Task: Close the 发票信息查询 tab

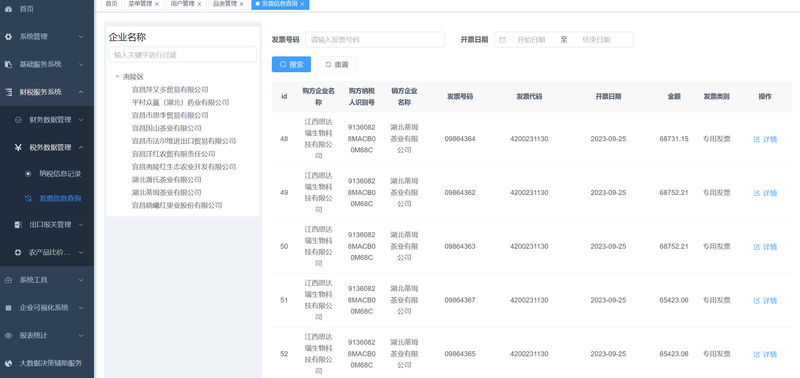Action: pos(302,4)
